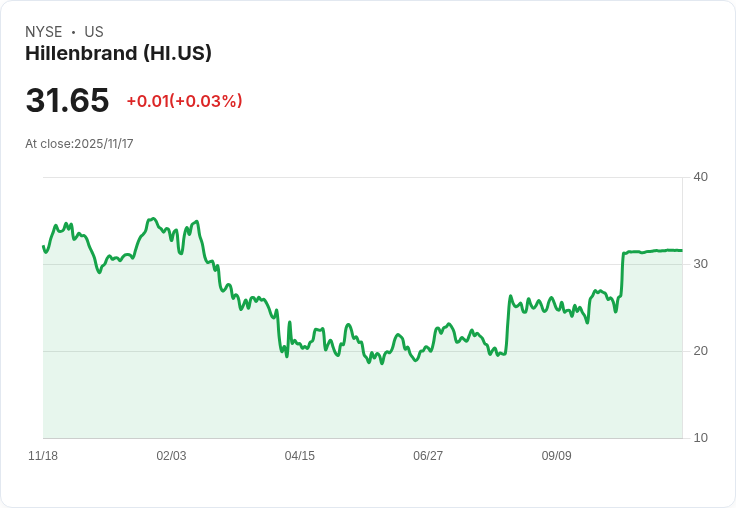The image size is (736, 508).
Task: Click the rightmost end of the price line
Action: 682,250
